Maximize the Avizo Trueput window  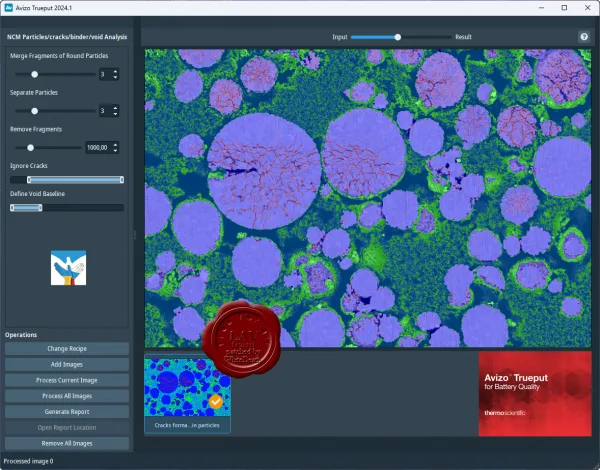[564, 8]
